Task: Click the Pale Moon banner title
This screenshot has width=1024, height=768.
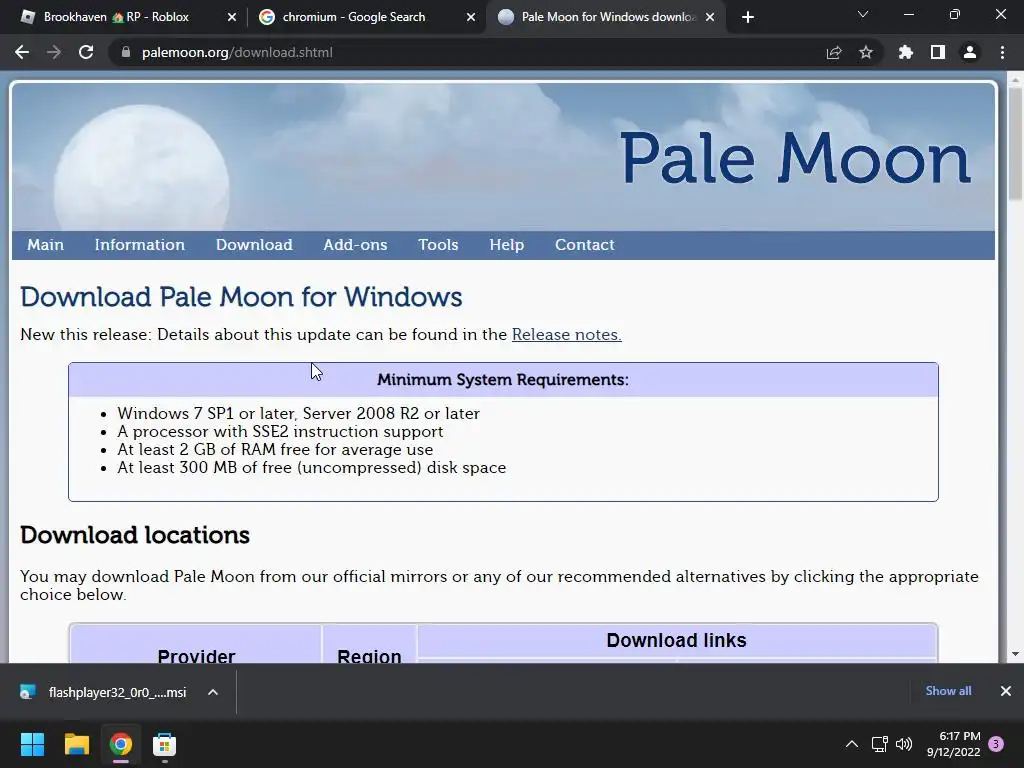Action: (x=795, y=157)
